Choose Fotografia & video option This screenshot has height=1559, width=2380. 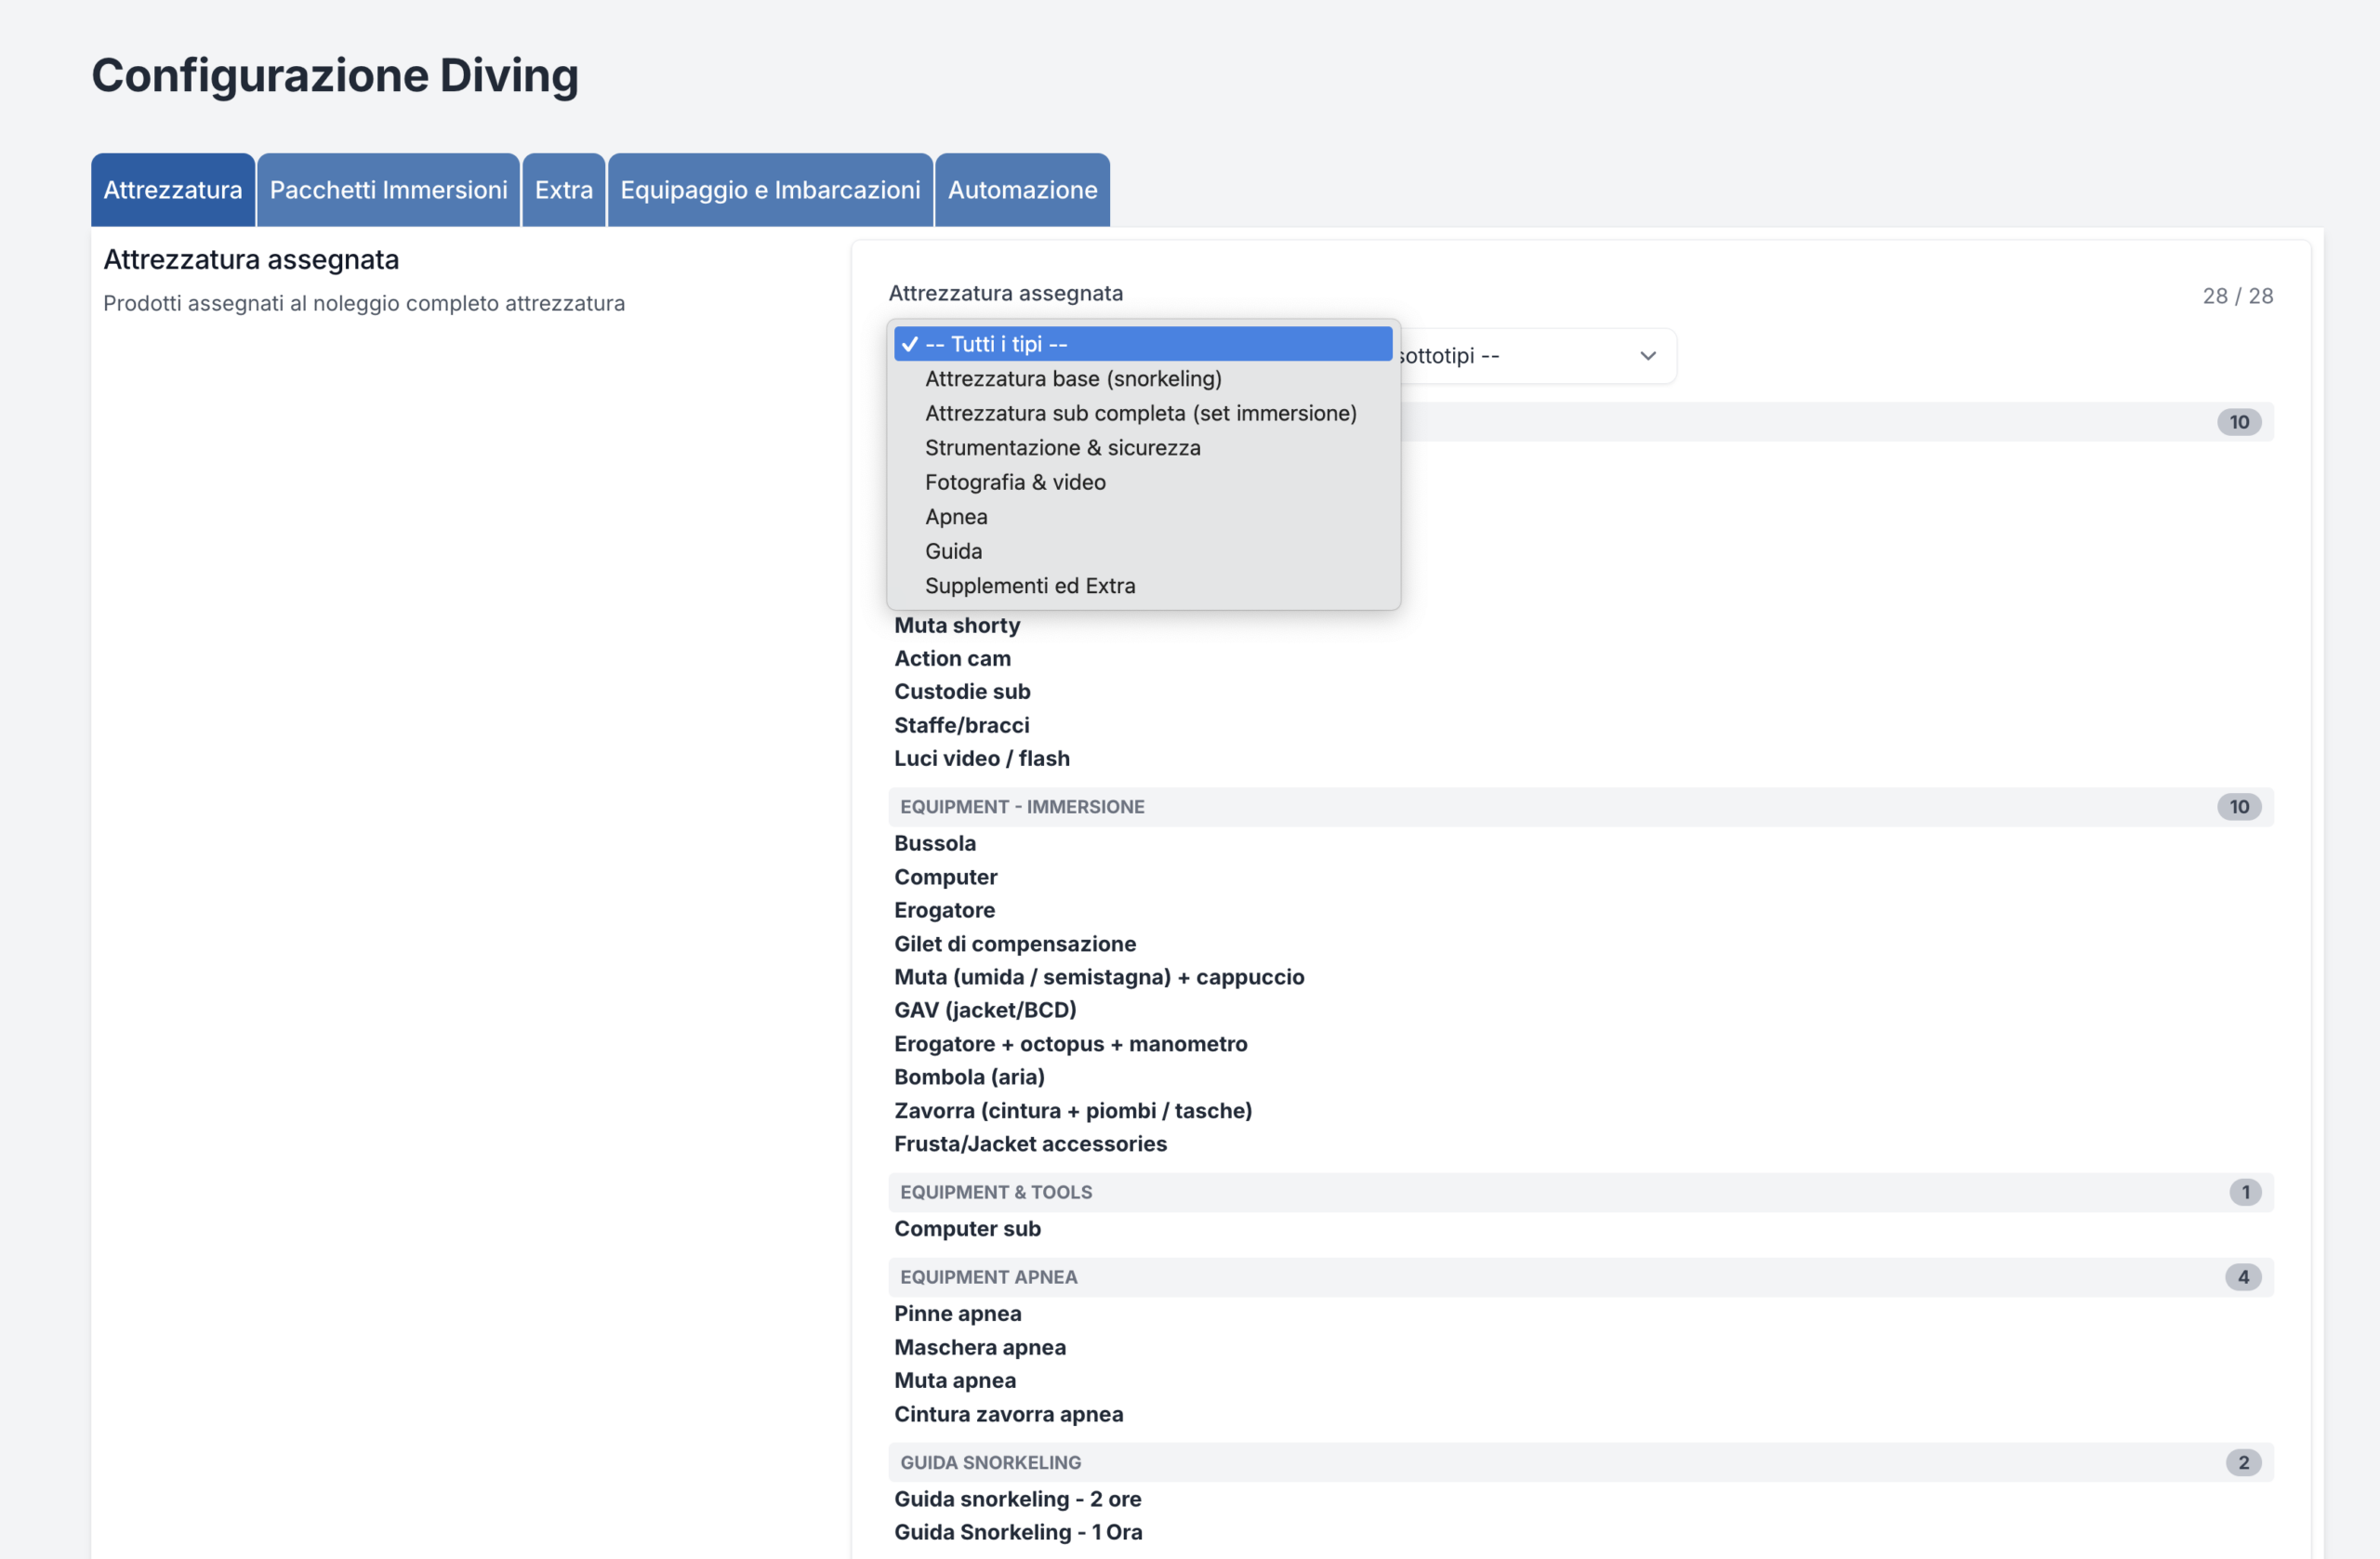tap(1015, 482)
